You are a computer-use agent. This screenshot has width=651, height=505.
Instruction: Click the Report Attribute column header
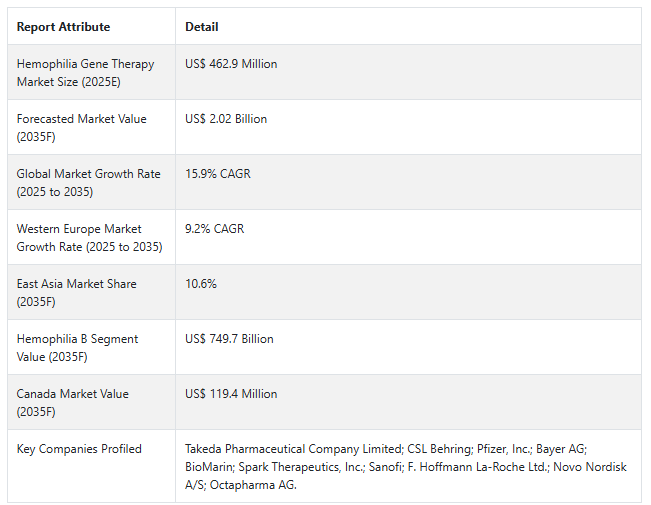point(63,27)
